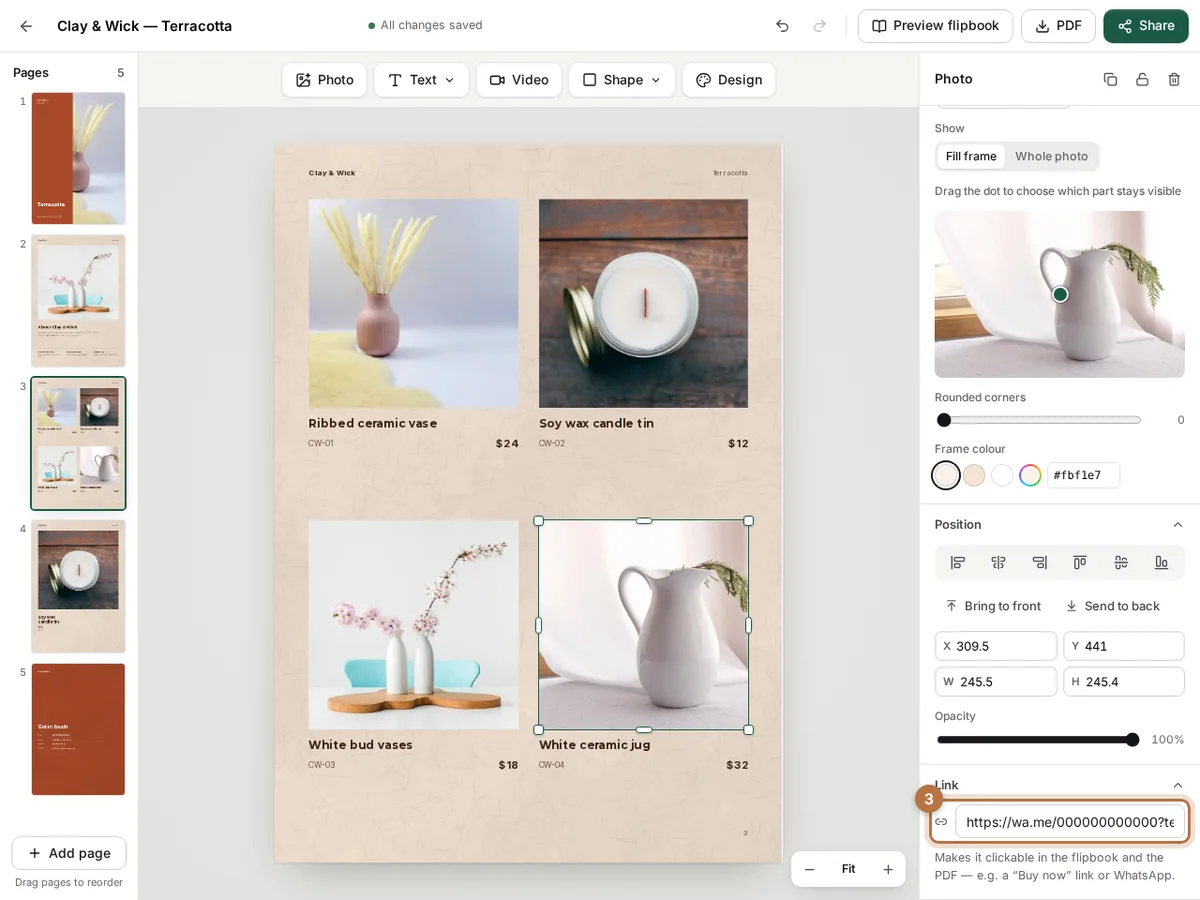
Task: Open the Text dropdown in the toolbar
Action: click(421, 80)
